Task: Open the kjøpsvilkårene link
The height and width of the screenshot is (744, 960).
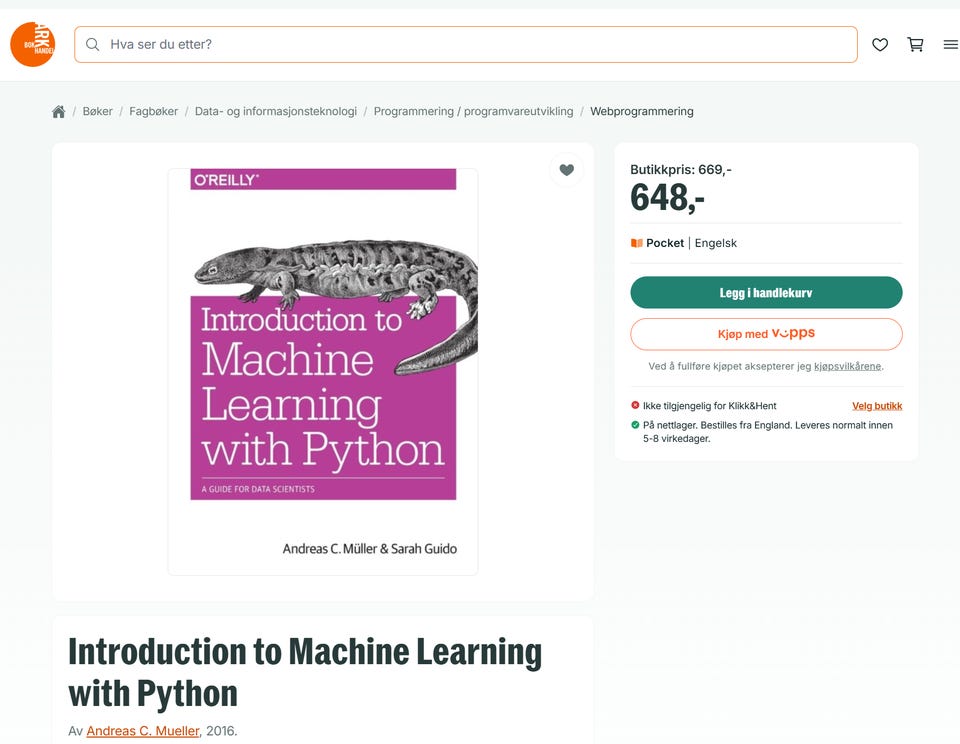Action: click(847, 366)
